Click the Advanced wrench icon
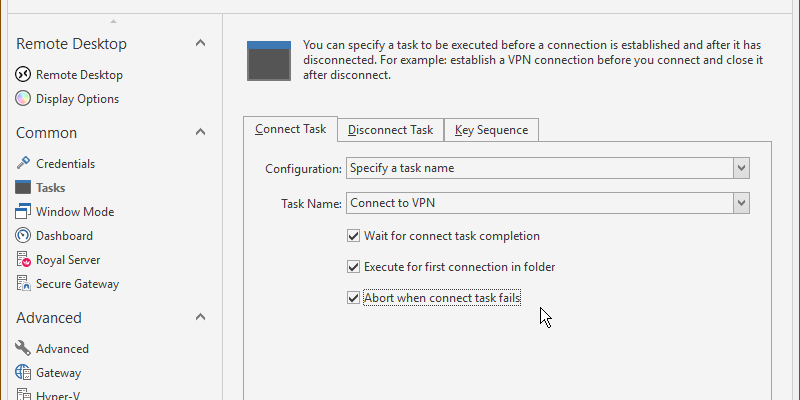 pos(24,349)
